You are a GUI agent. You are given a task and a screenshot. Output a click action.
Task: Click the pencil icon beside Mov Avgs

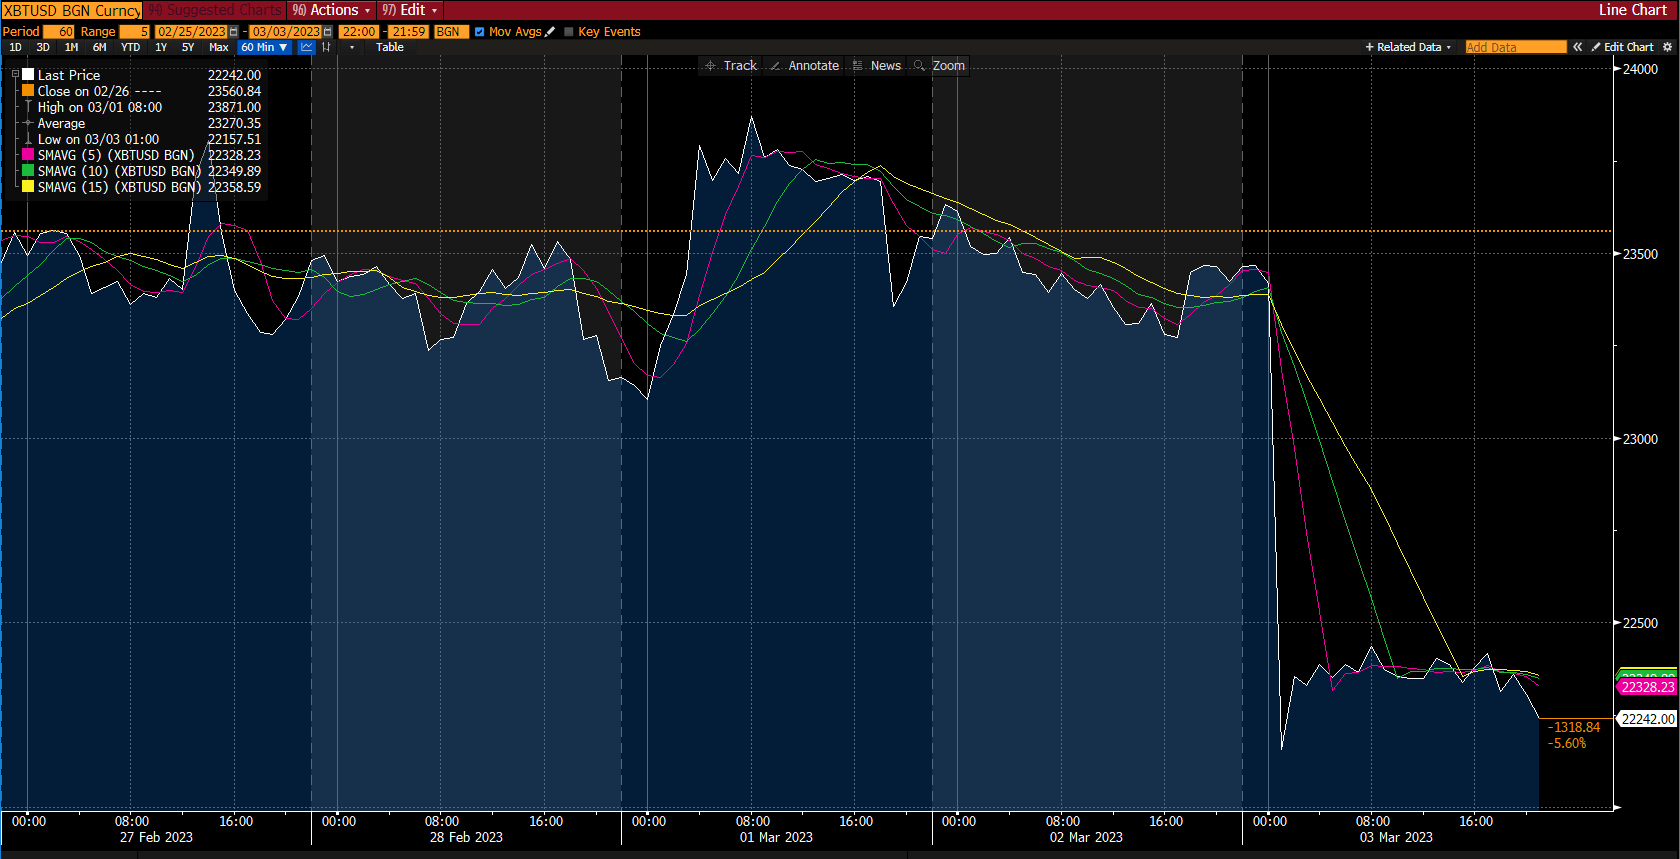click(x=550, y=32)
